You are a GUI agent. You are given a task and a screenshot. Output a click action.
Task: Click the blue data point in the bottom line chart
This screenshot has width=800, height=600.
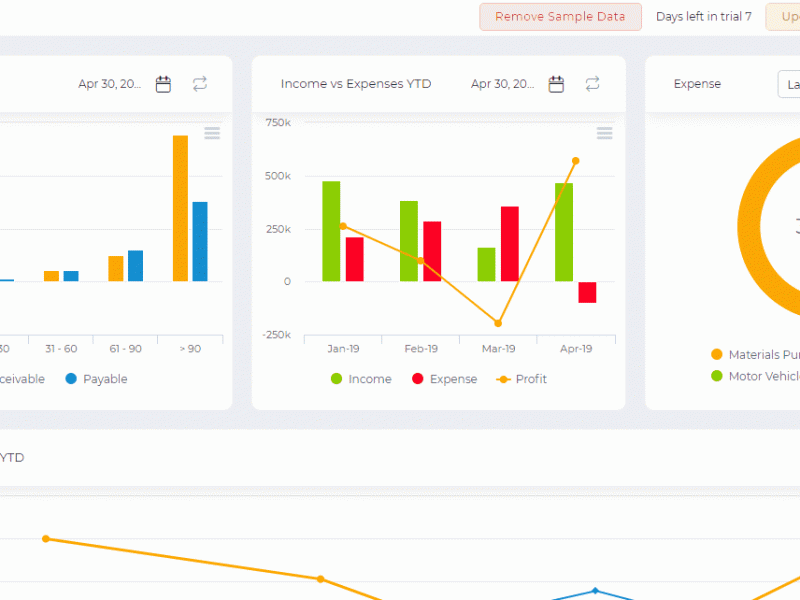[595, 591]
